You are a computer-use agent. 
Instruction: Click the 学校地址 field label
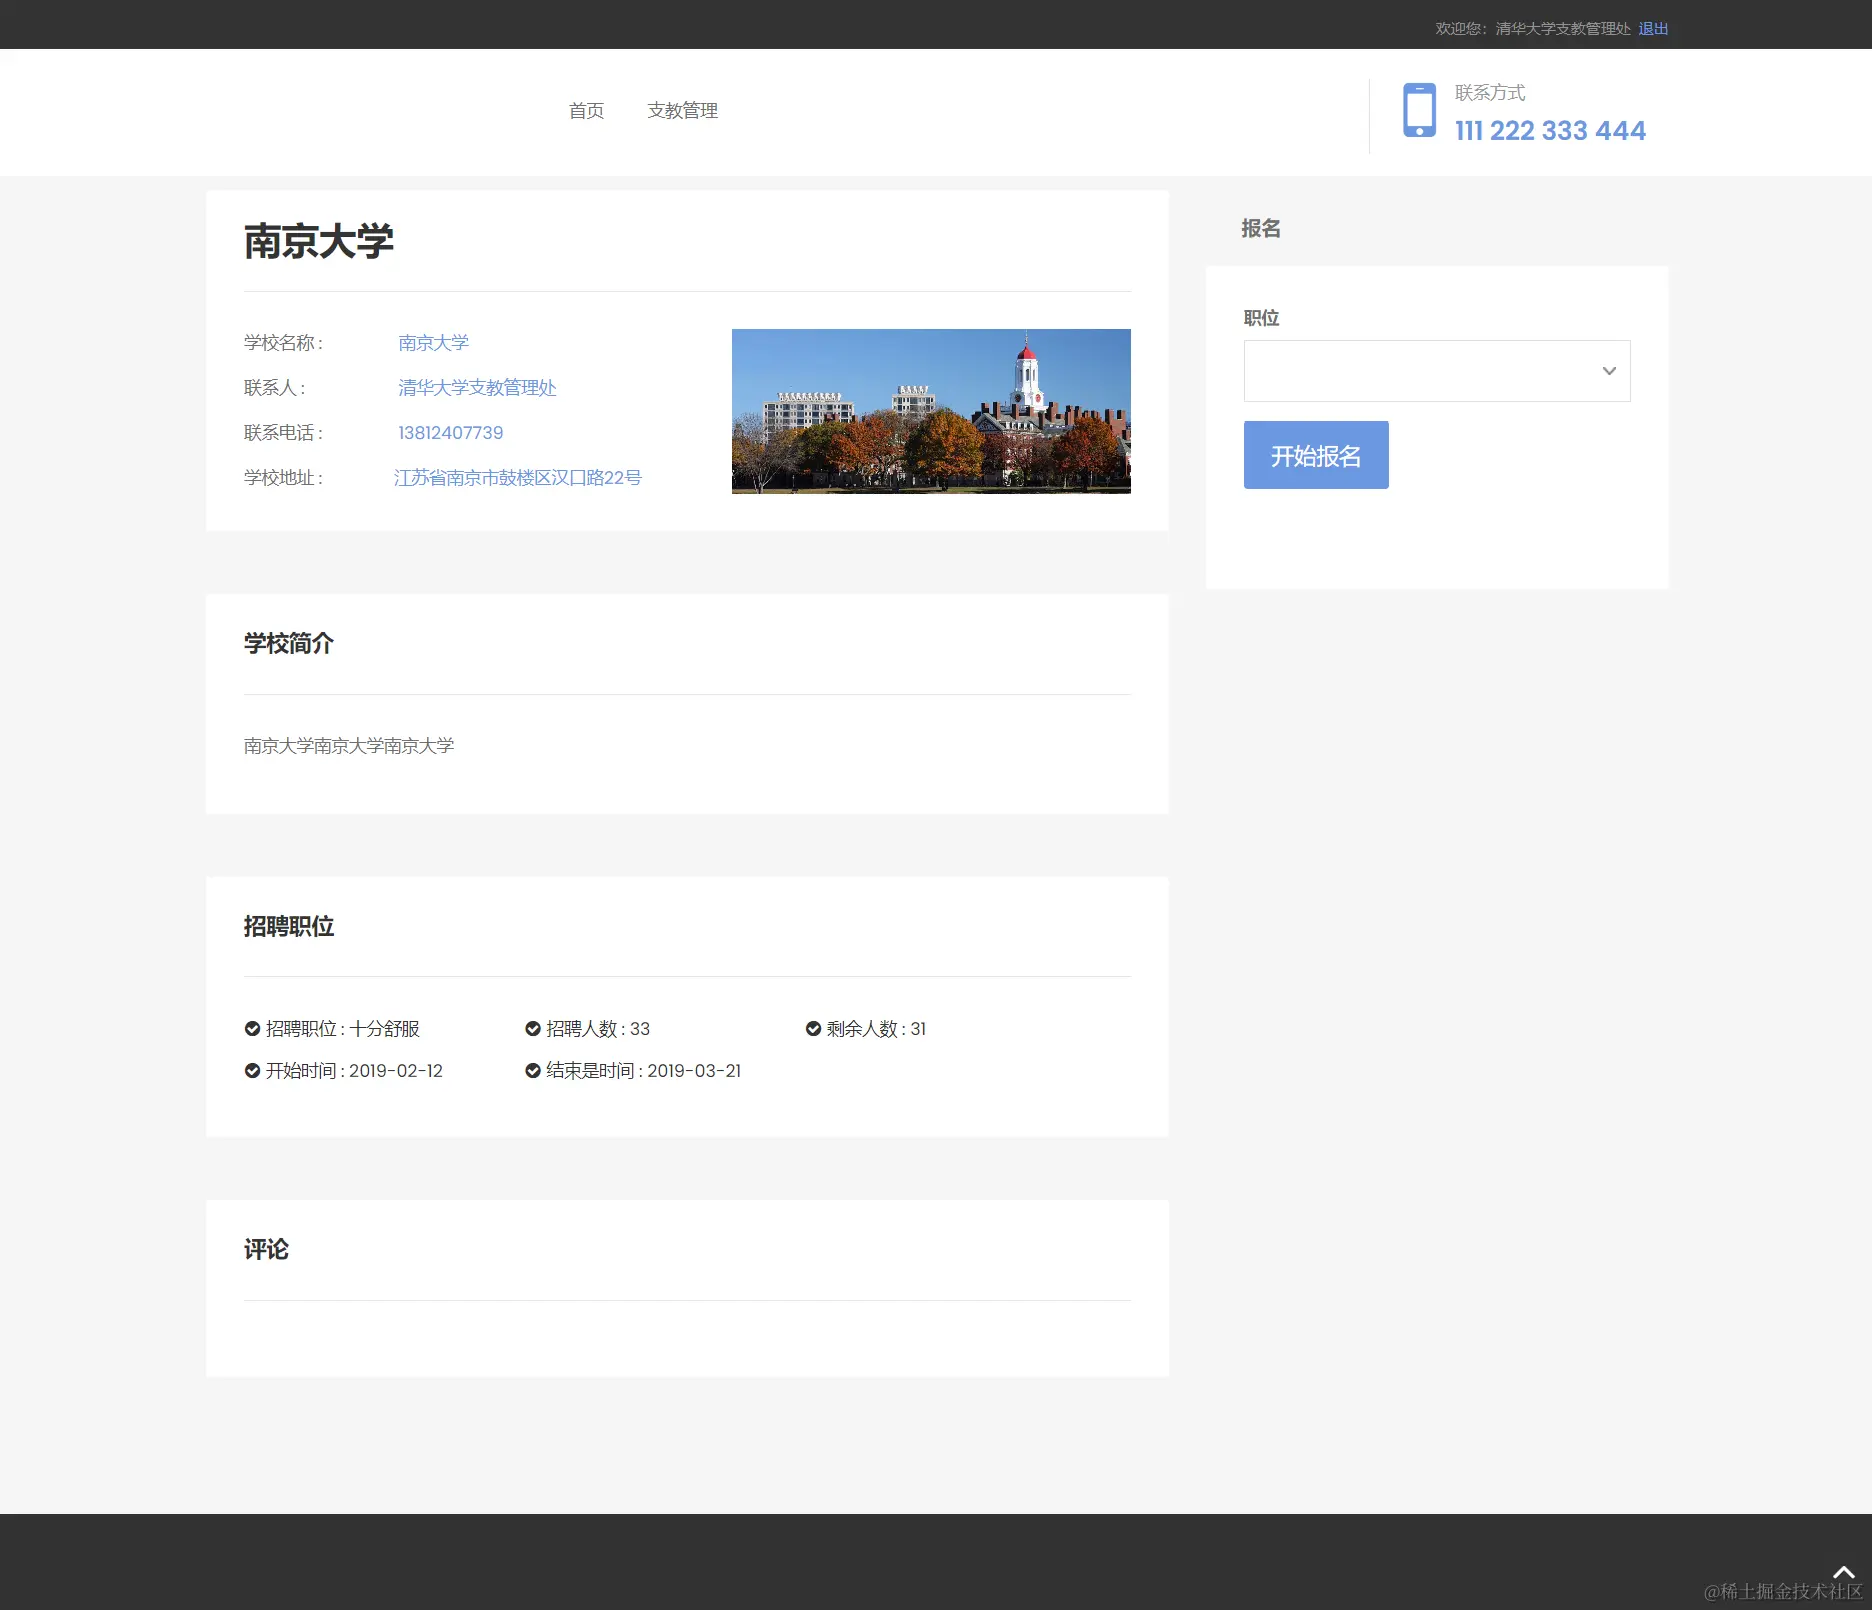tap(283, 477)
